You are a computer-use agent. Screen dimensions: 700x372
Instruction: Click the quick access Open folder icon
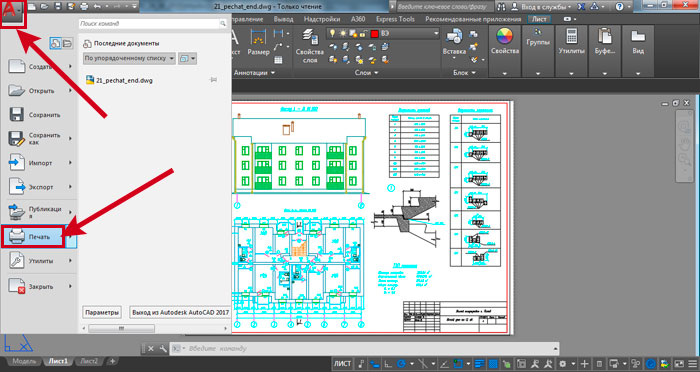pos(44,7)
